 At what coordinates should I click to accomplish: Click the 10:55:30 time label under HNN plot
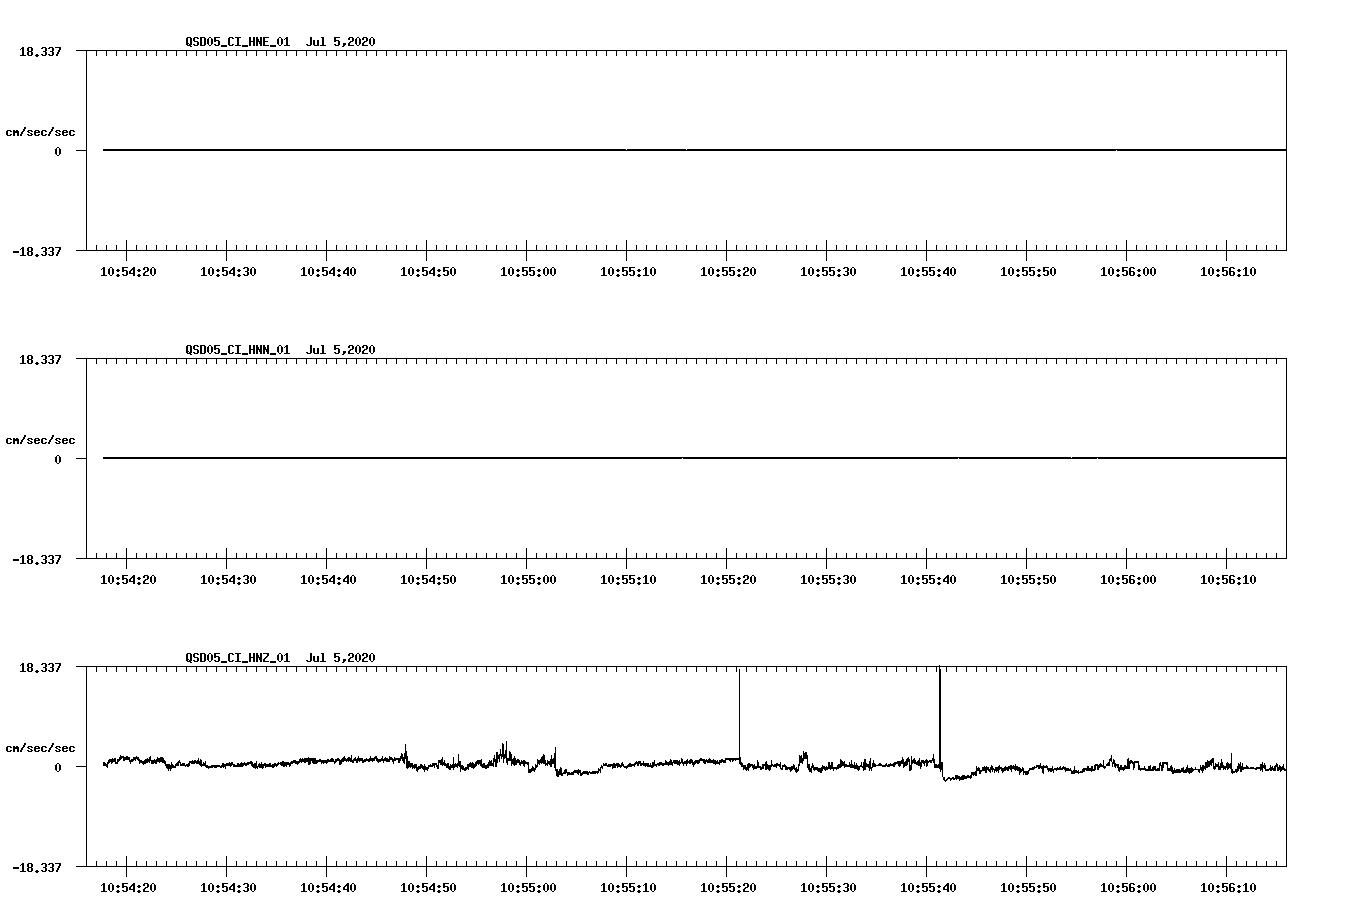click(828, 580)
